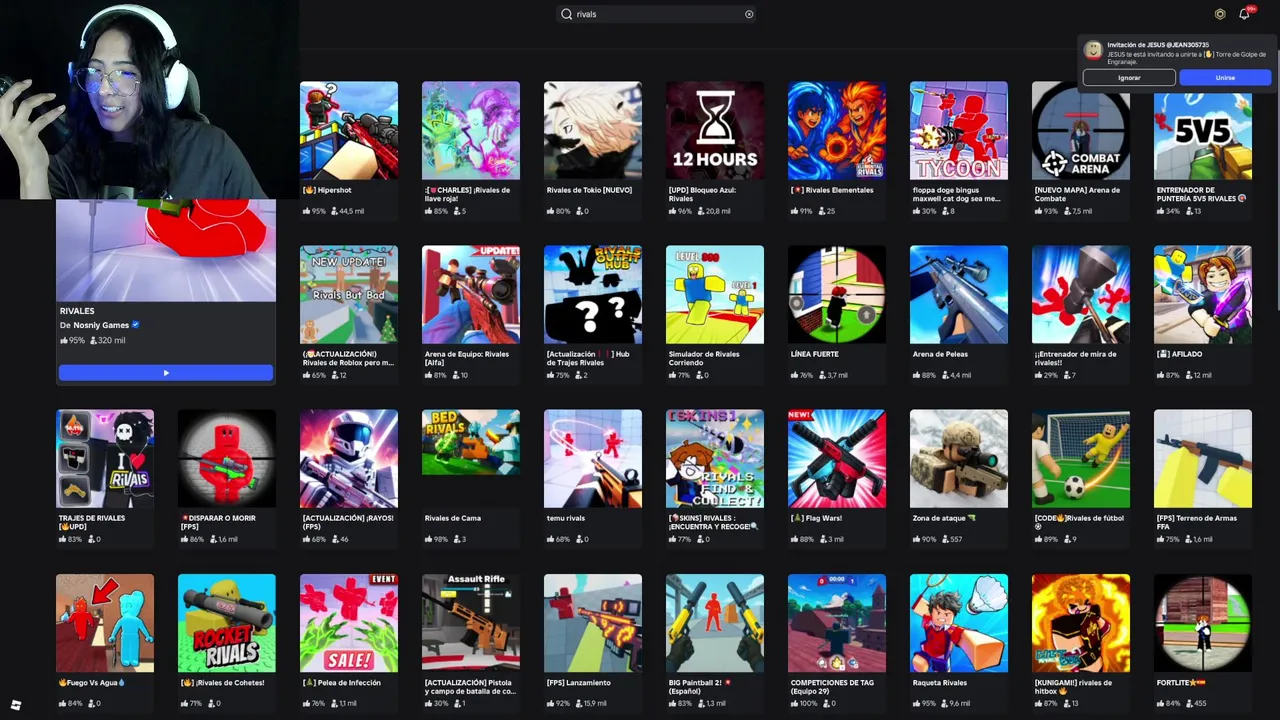The image size is (1280, 720).
Task: Click Ignorar on the invitation popup
Action: 1129,77
